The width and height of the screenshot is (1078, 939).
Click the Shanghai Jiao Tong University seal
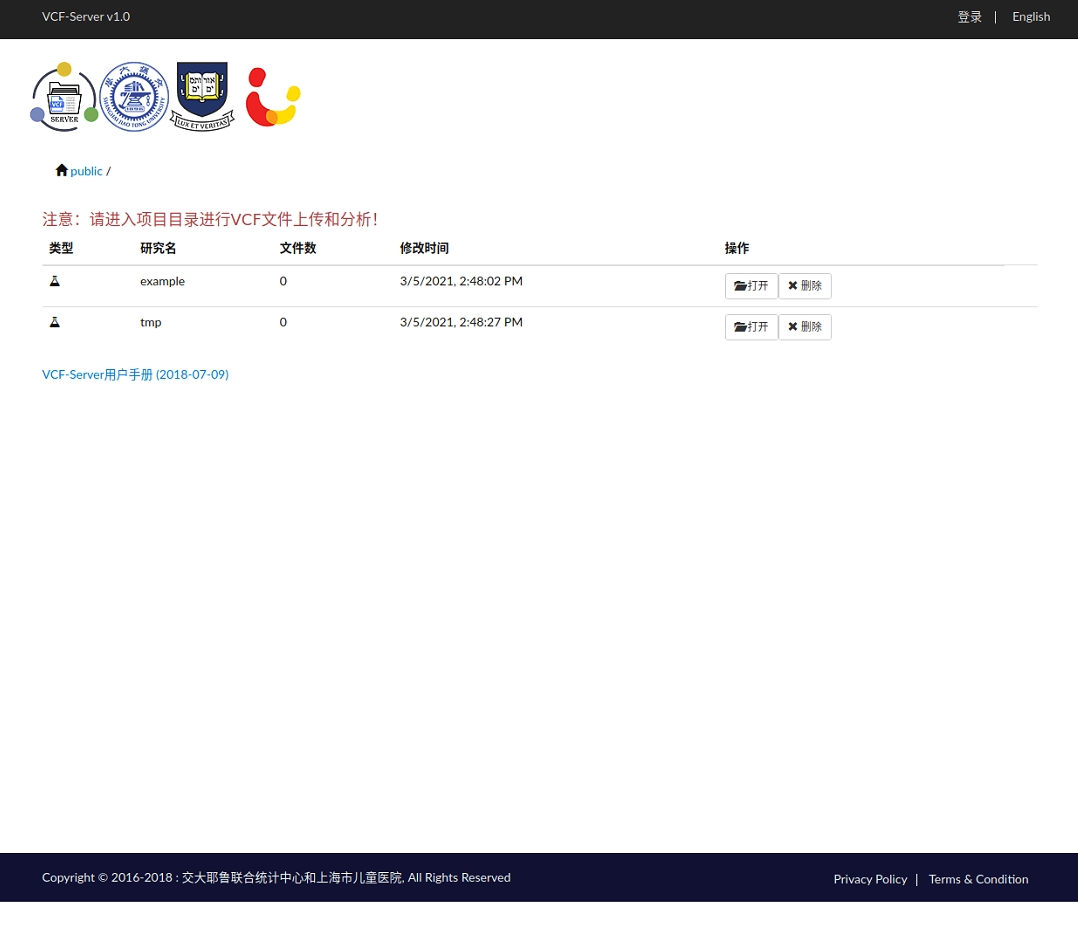coord(133,96)
